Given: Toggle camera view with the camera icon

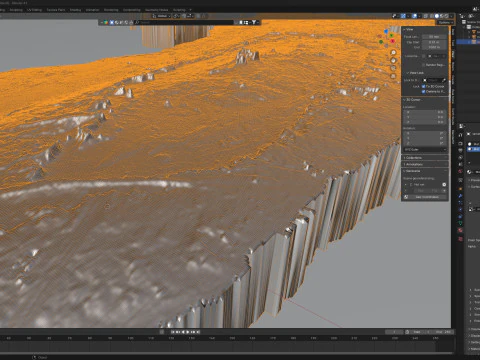Looking at the screenshot, I should click(393, 68).
